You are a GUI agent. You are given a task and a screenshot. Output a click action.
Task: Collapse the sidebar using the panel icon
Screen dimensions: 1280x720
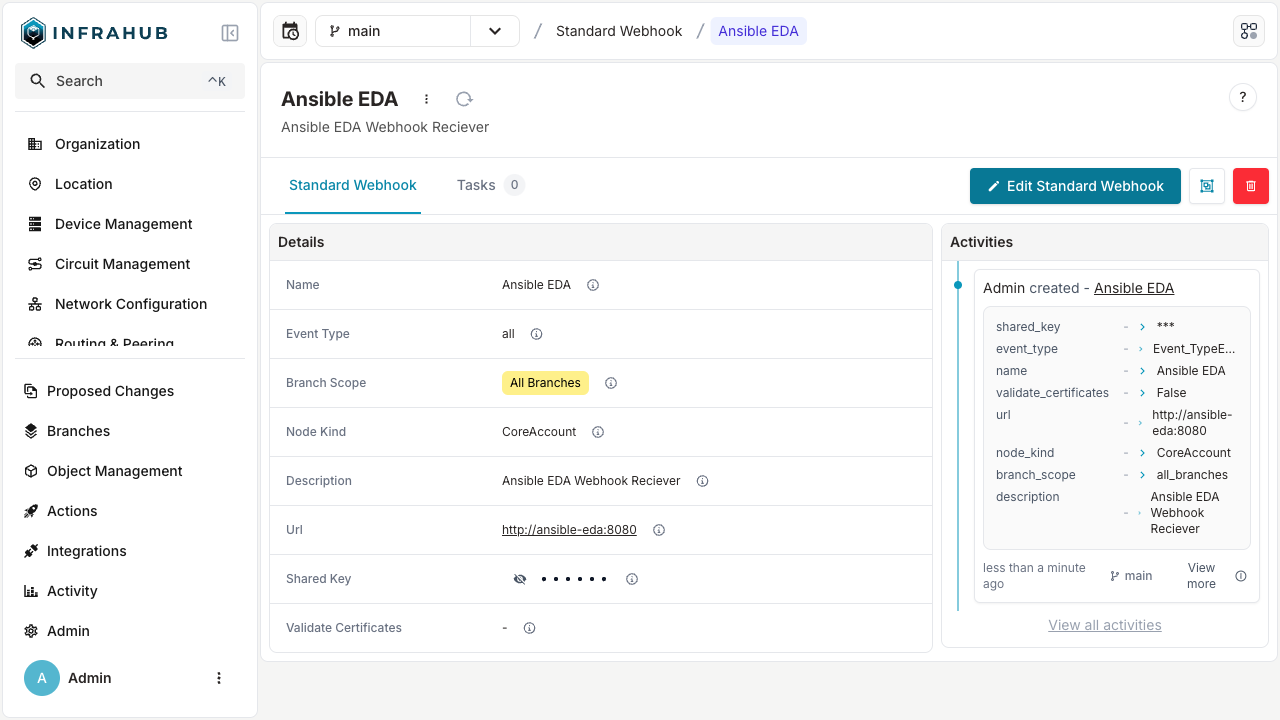(230, 32)
